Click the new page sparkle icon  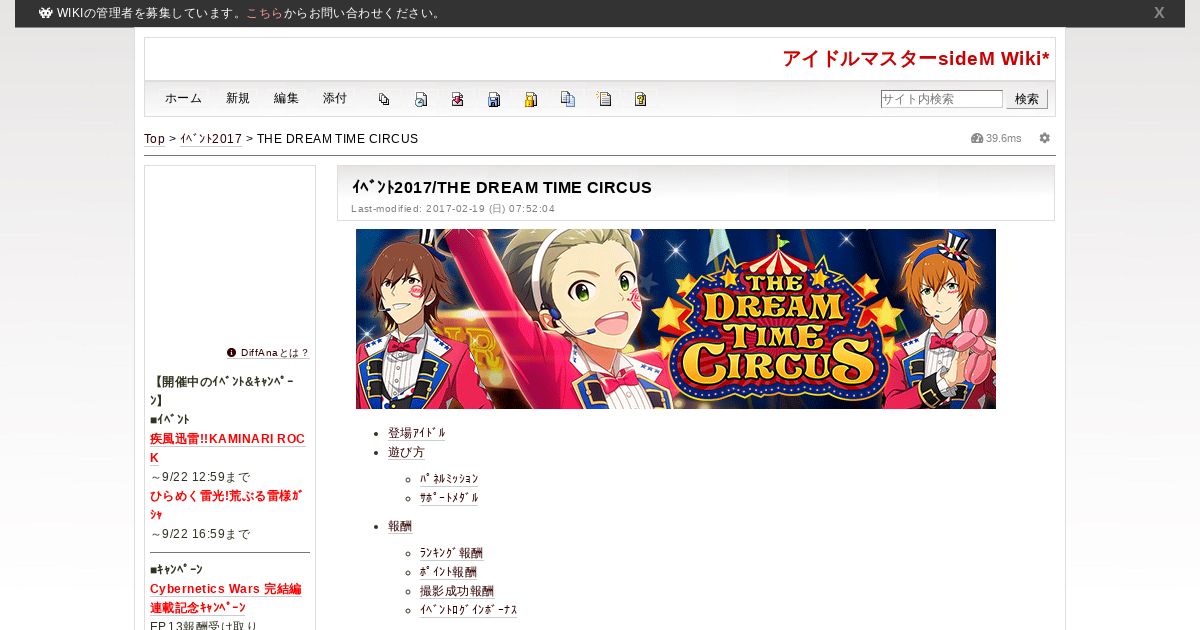tap(604, 99)
